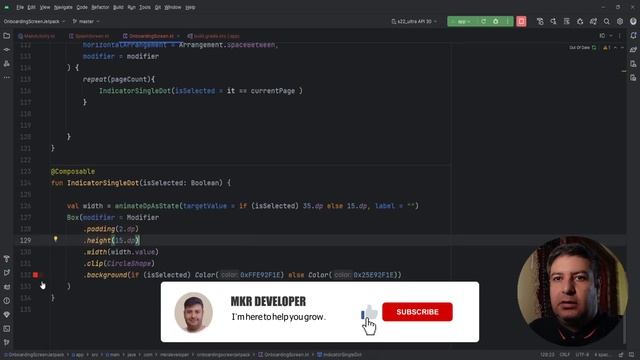Open the Refactor menu
Viewport: 640px width, 360px height.
(x=100, y=7)
